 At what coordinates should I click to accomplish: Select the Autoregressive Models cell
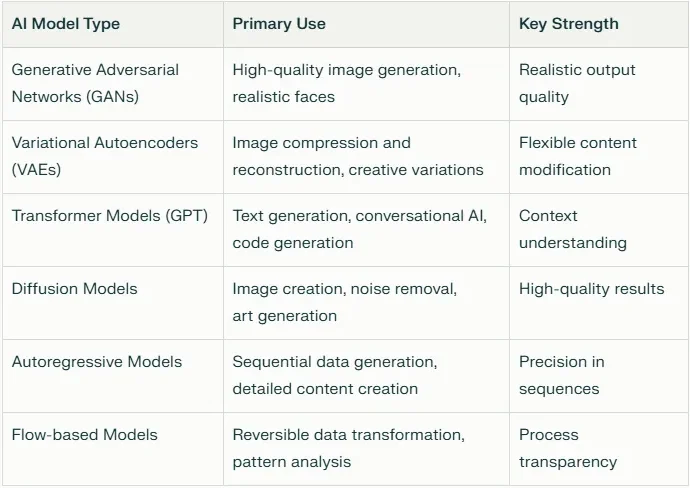click(x=97, y=362)
